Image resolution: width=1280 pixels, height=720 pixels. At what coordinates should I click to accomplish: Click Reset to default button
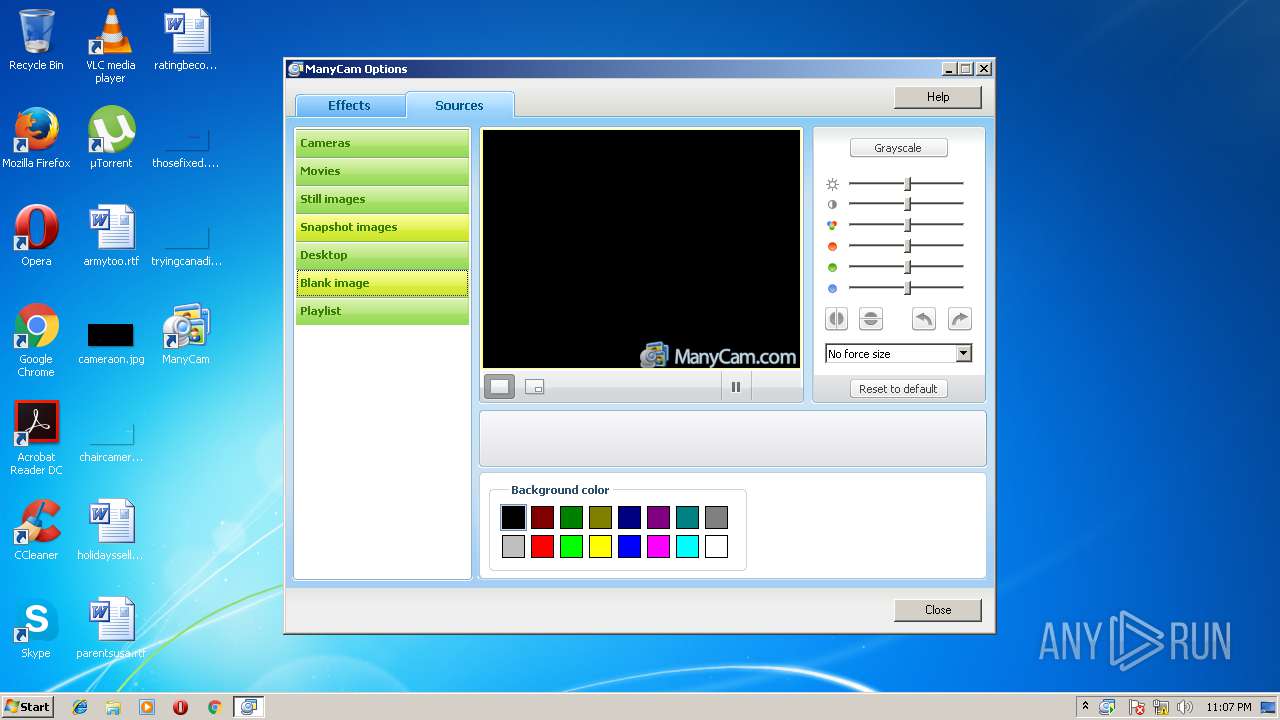898,389
